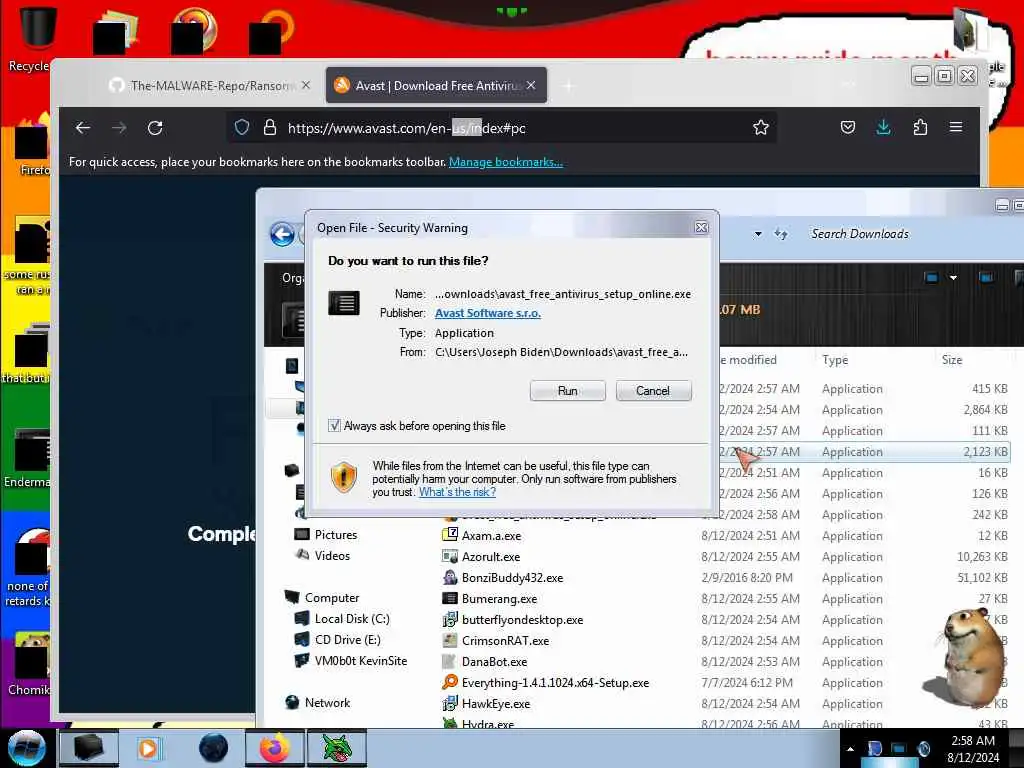Select VM0b0t KevinSite in navigation pane
1024x768 pixels.
360,661
